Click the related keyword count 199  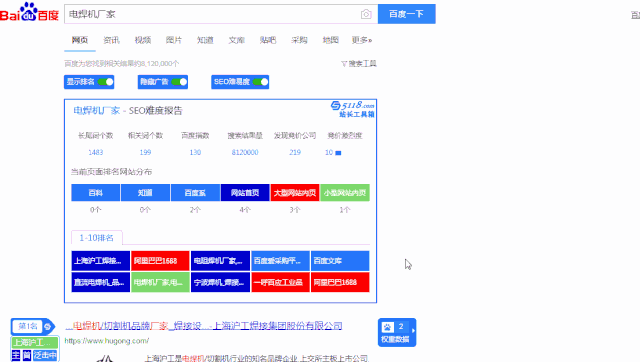[x=145, y=152]
